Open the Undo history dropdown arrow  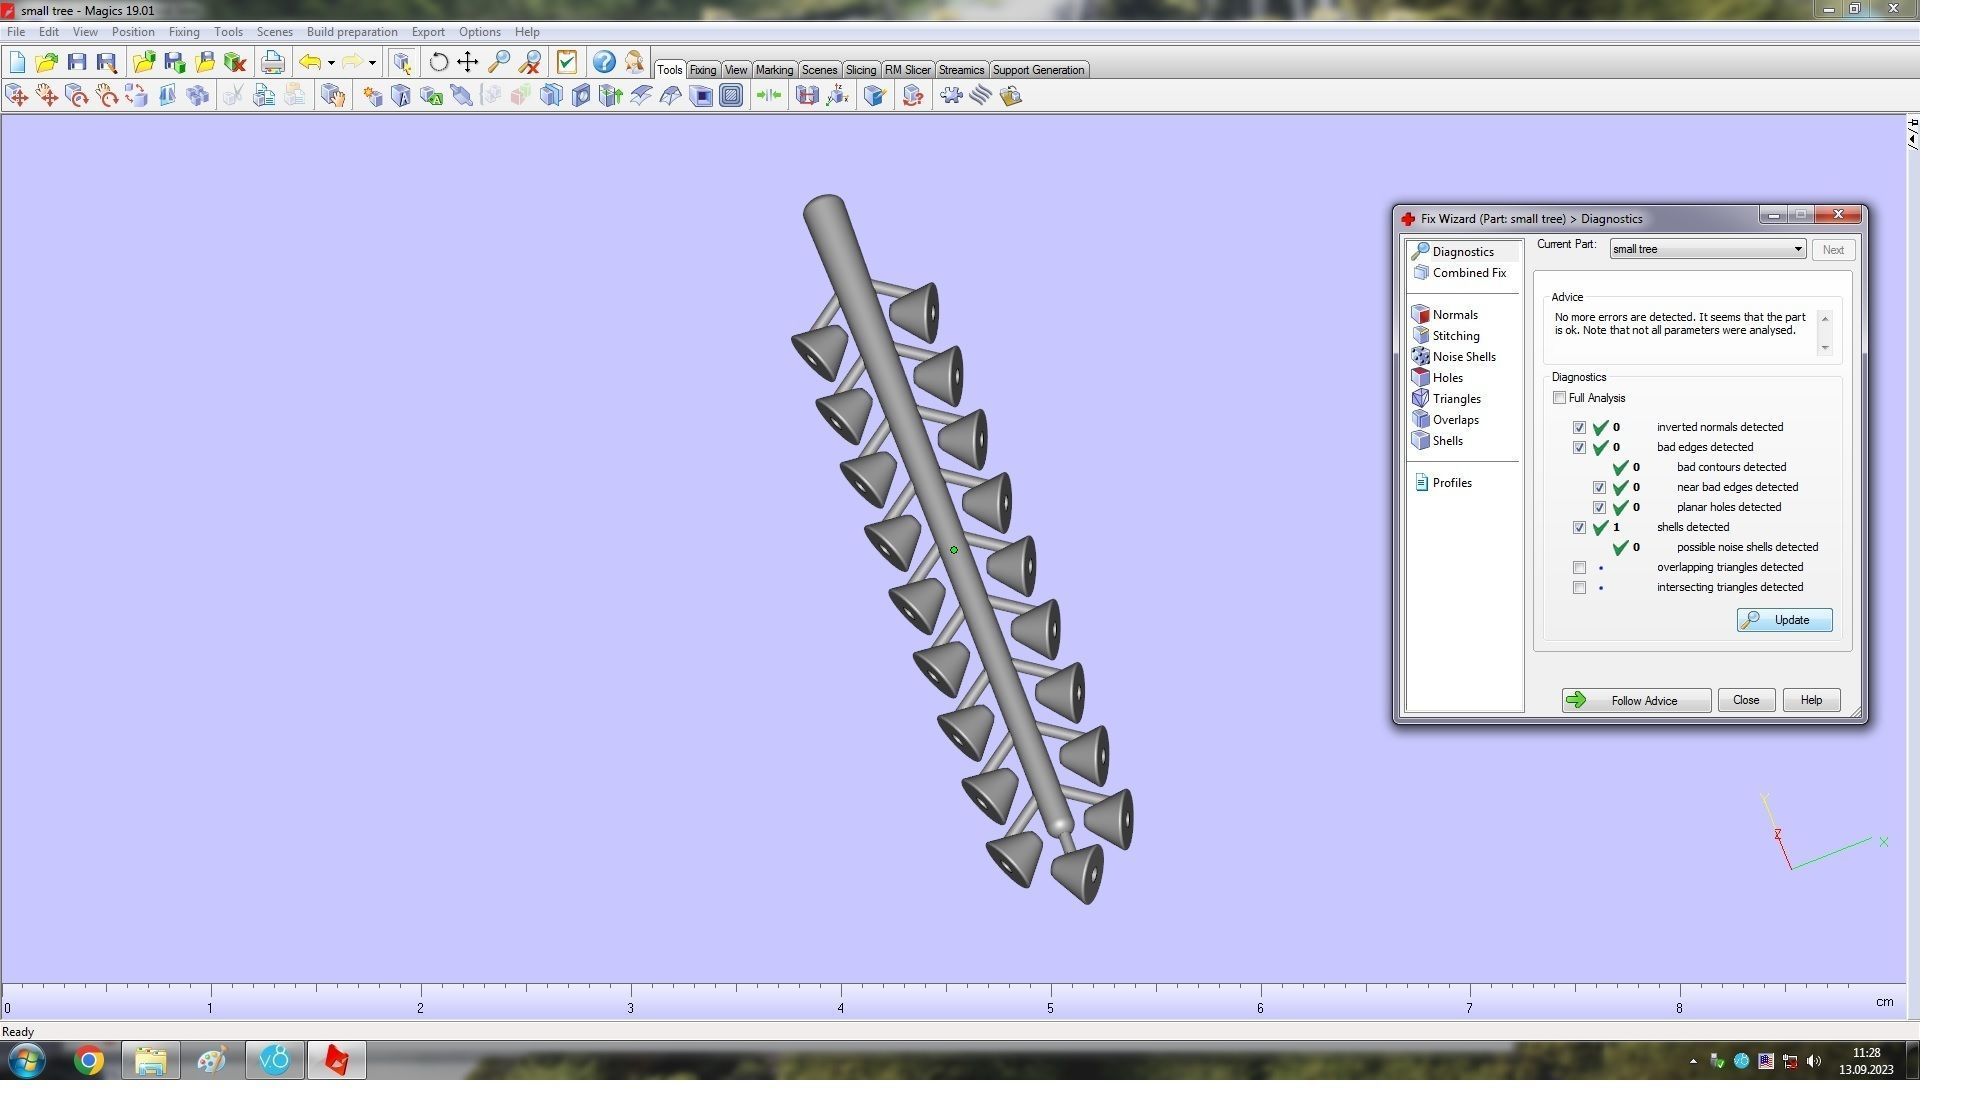pyautogui.click(x=331, y=63)
